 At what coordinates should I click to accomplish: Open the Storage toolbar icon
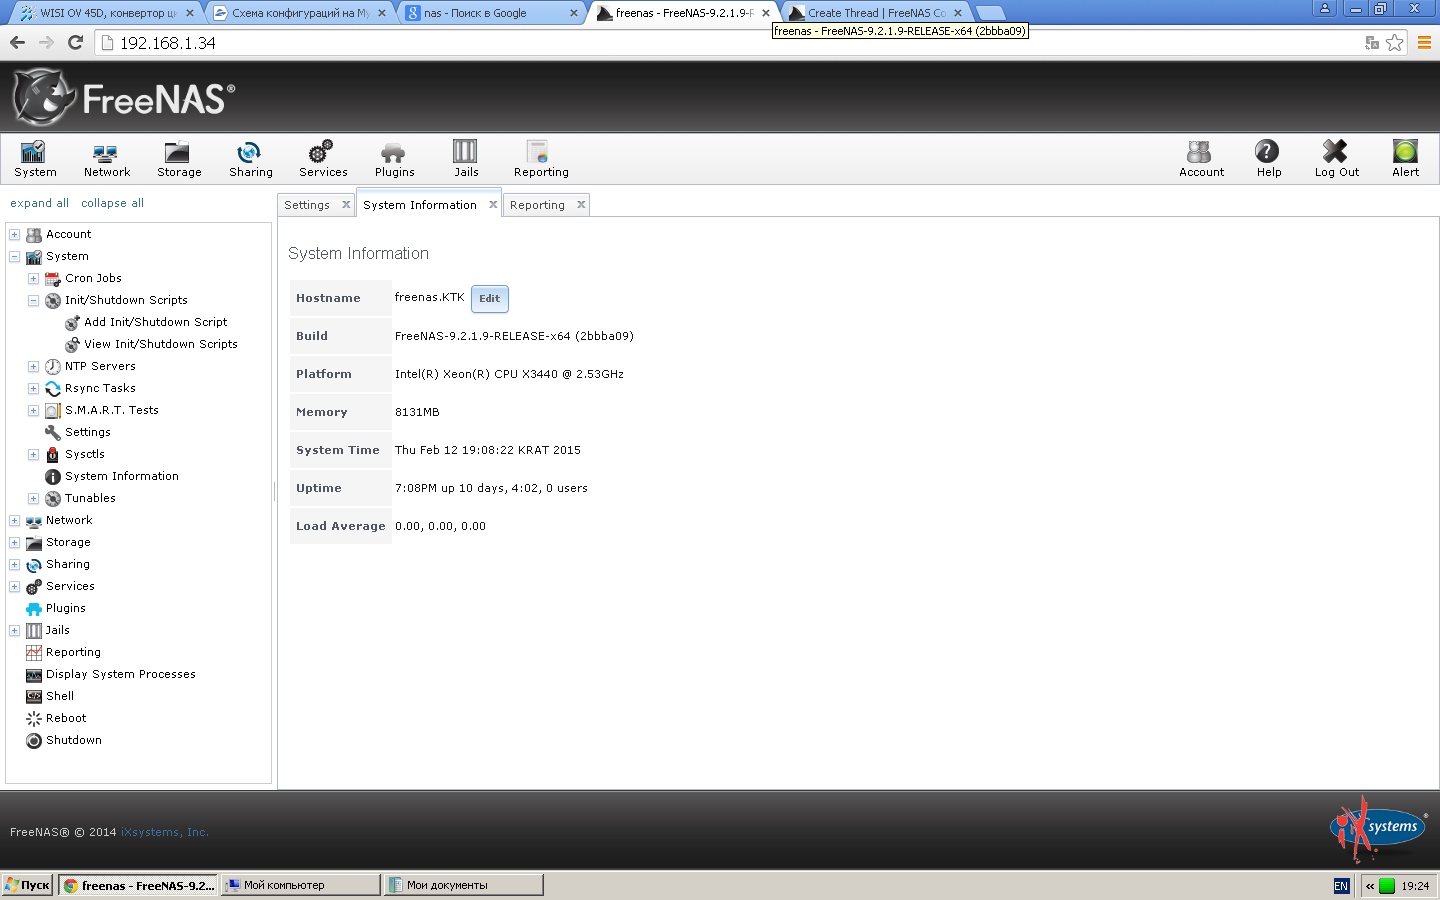click(179, 159)
